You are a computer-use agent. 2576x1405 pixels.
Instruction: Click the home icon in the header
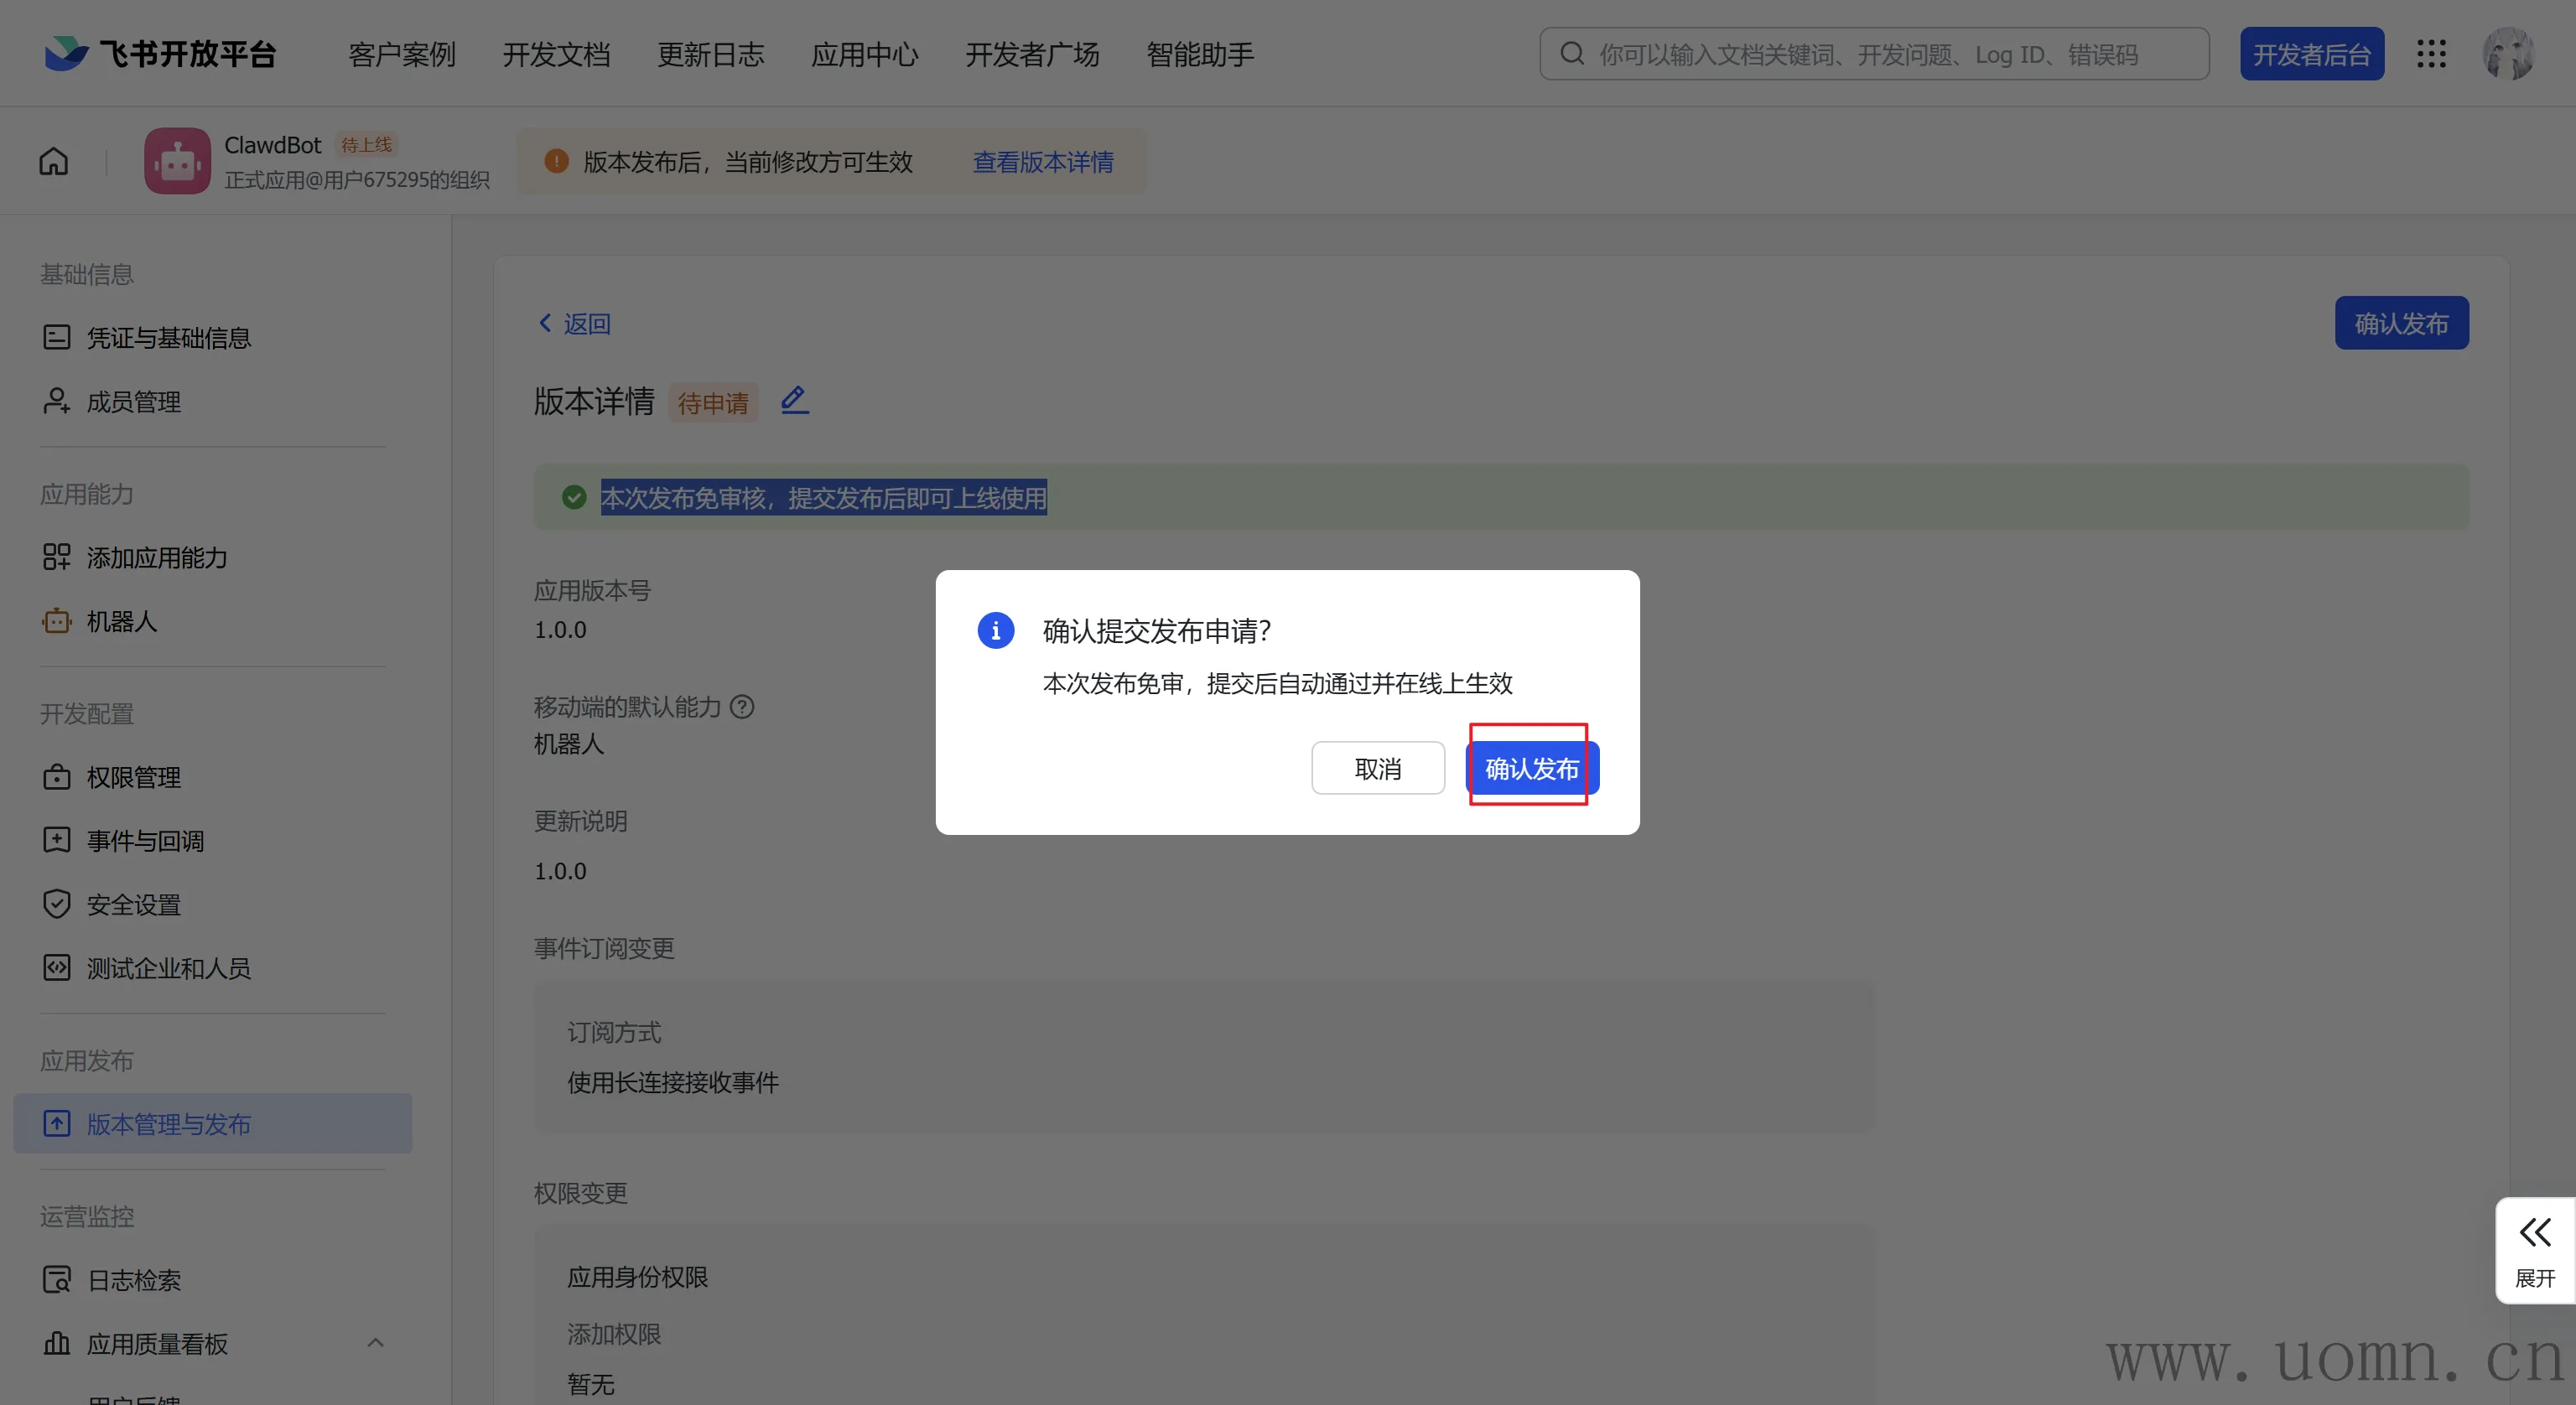[54, 161]
